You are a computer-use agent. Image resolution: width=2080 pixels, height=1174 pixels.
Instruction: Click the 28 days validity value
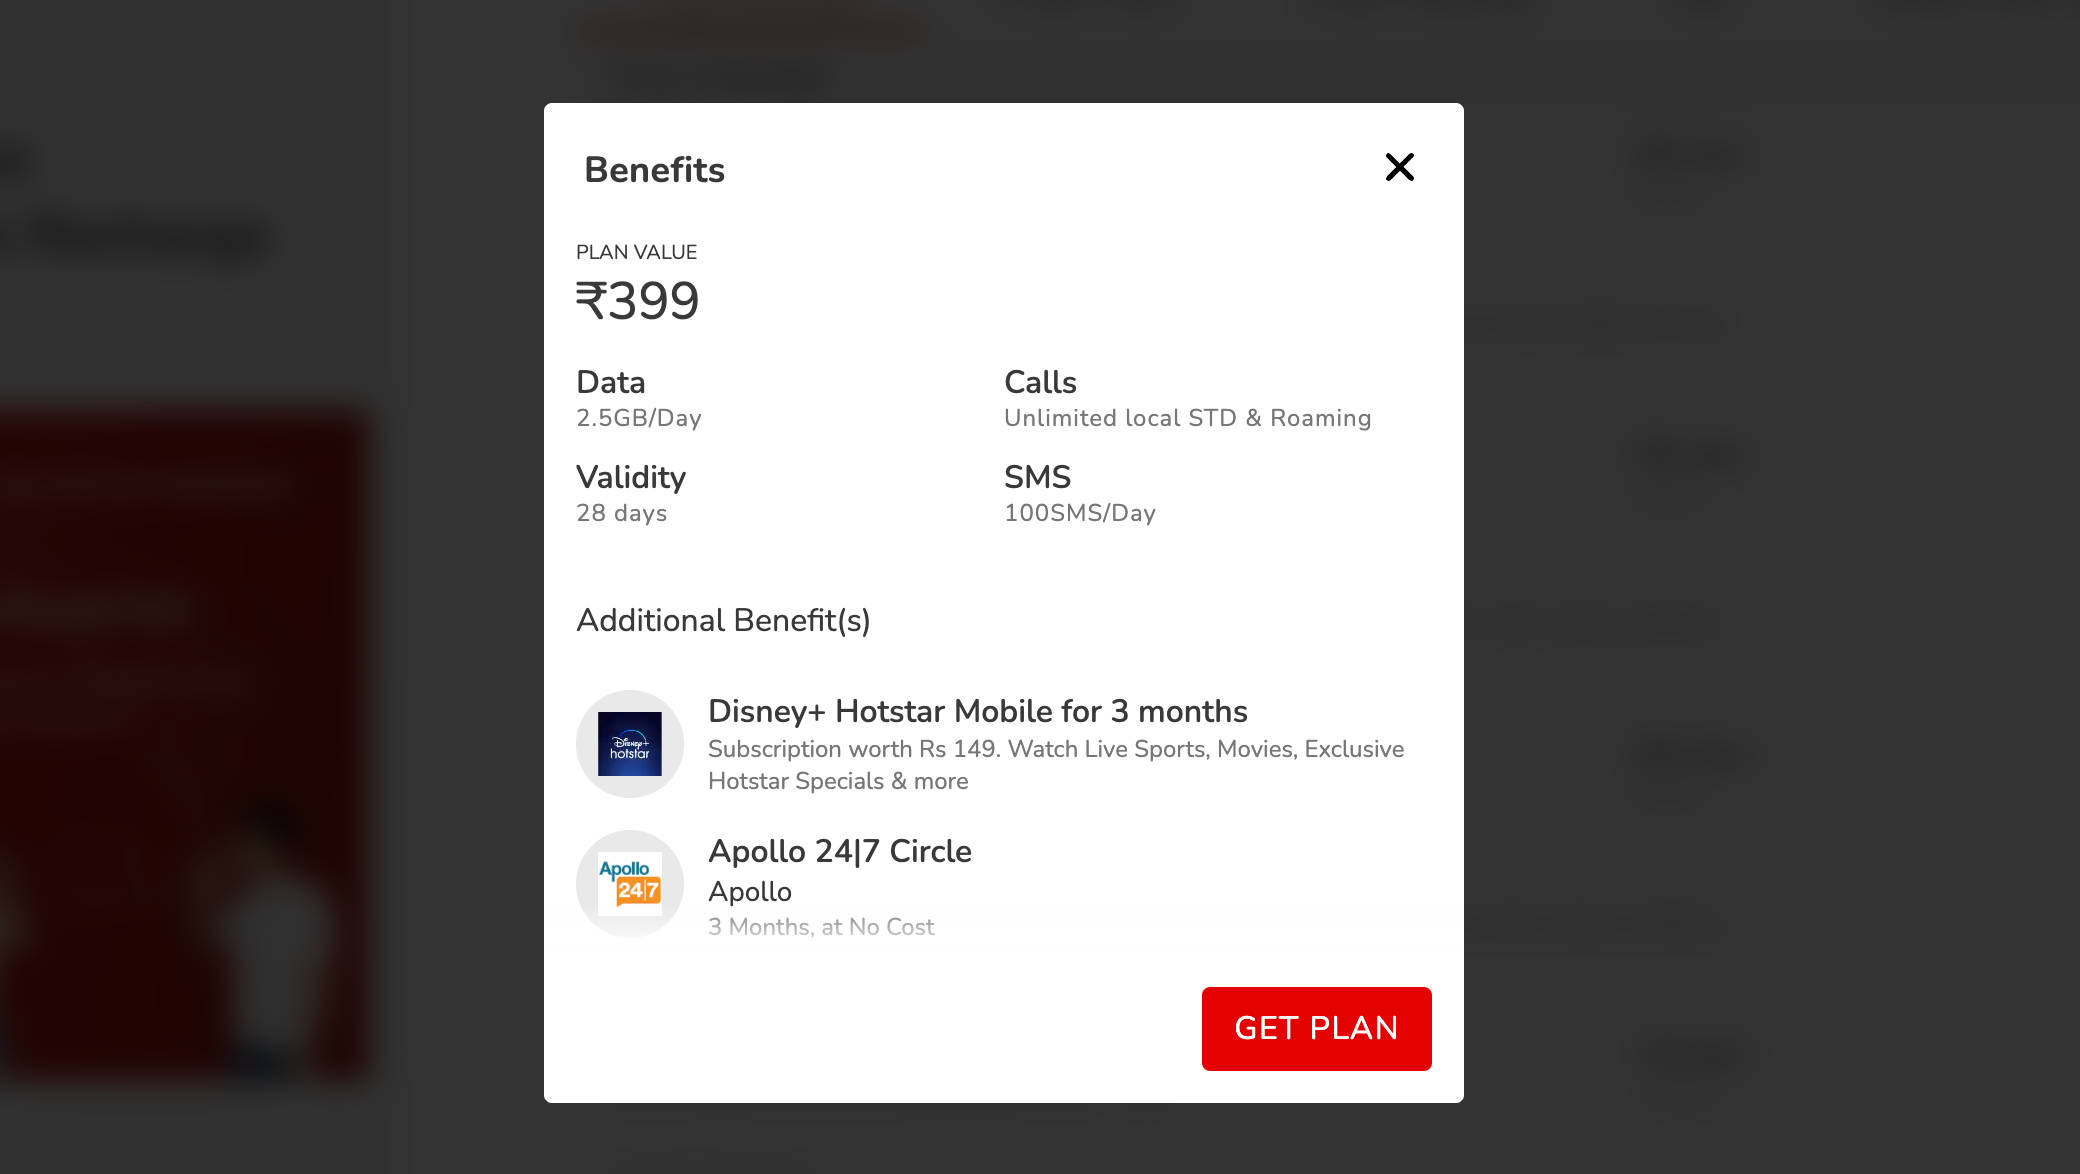621,513
